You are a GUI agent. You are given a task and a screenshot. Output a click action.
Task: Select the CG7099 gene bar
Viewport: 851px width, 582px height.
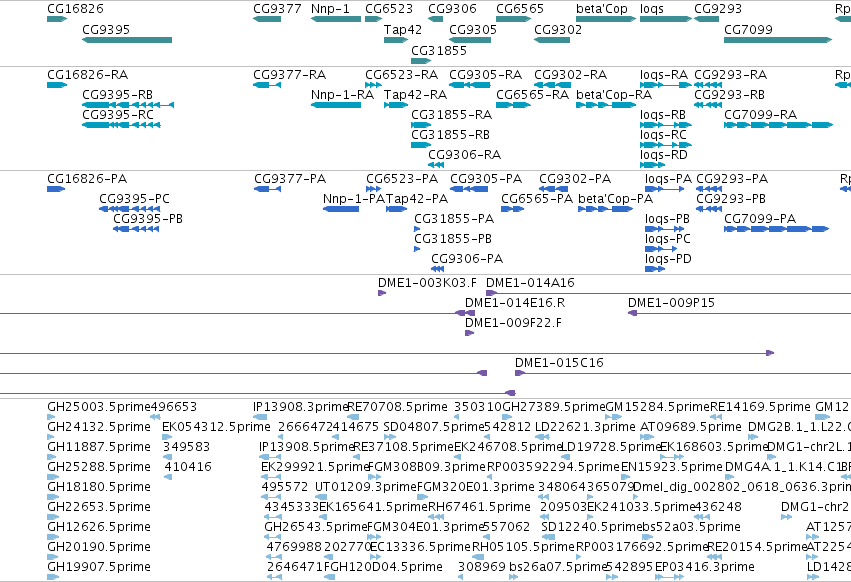point(778,40)
